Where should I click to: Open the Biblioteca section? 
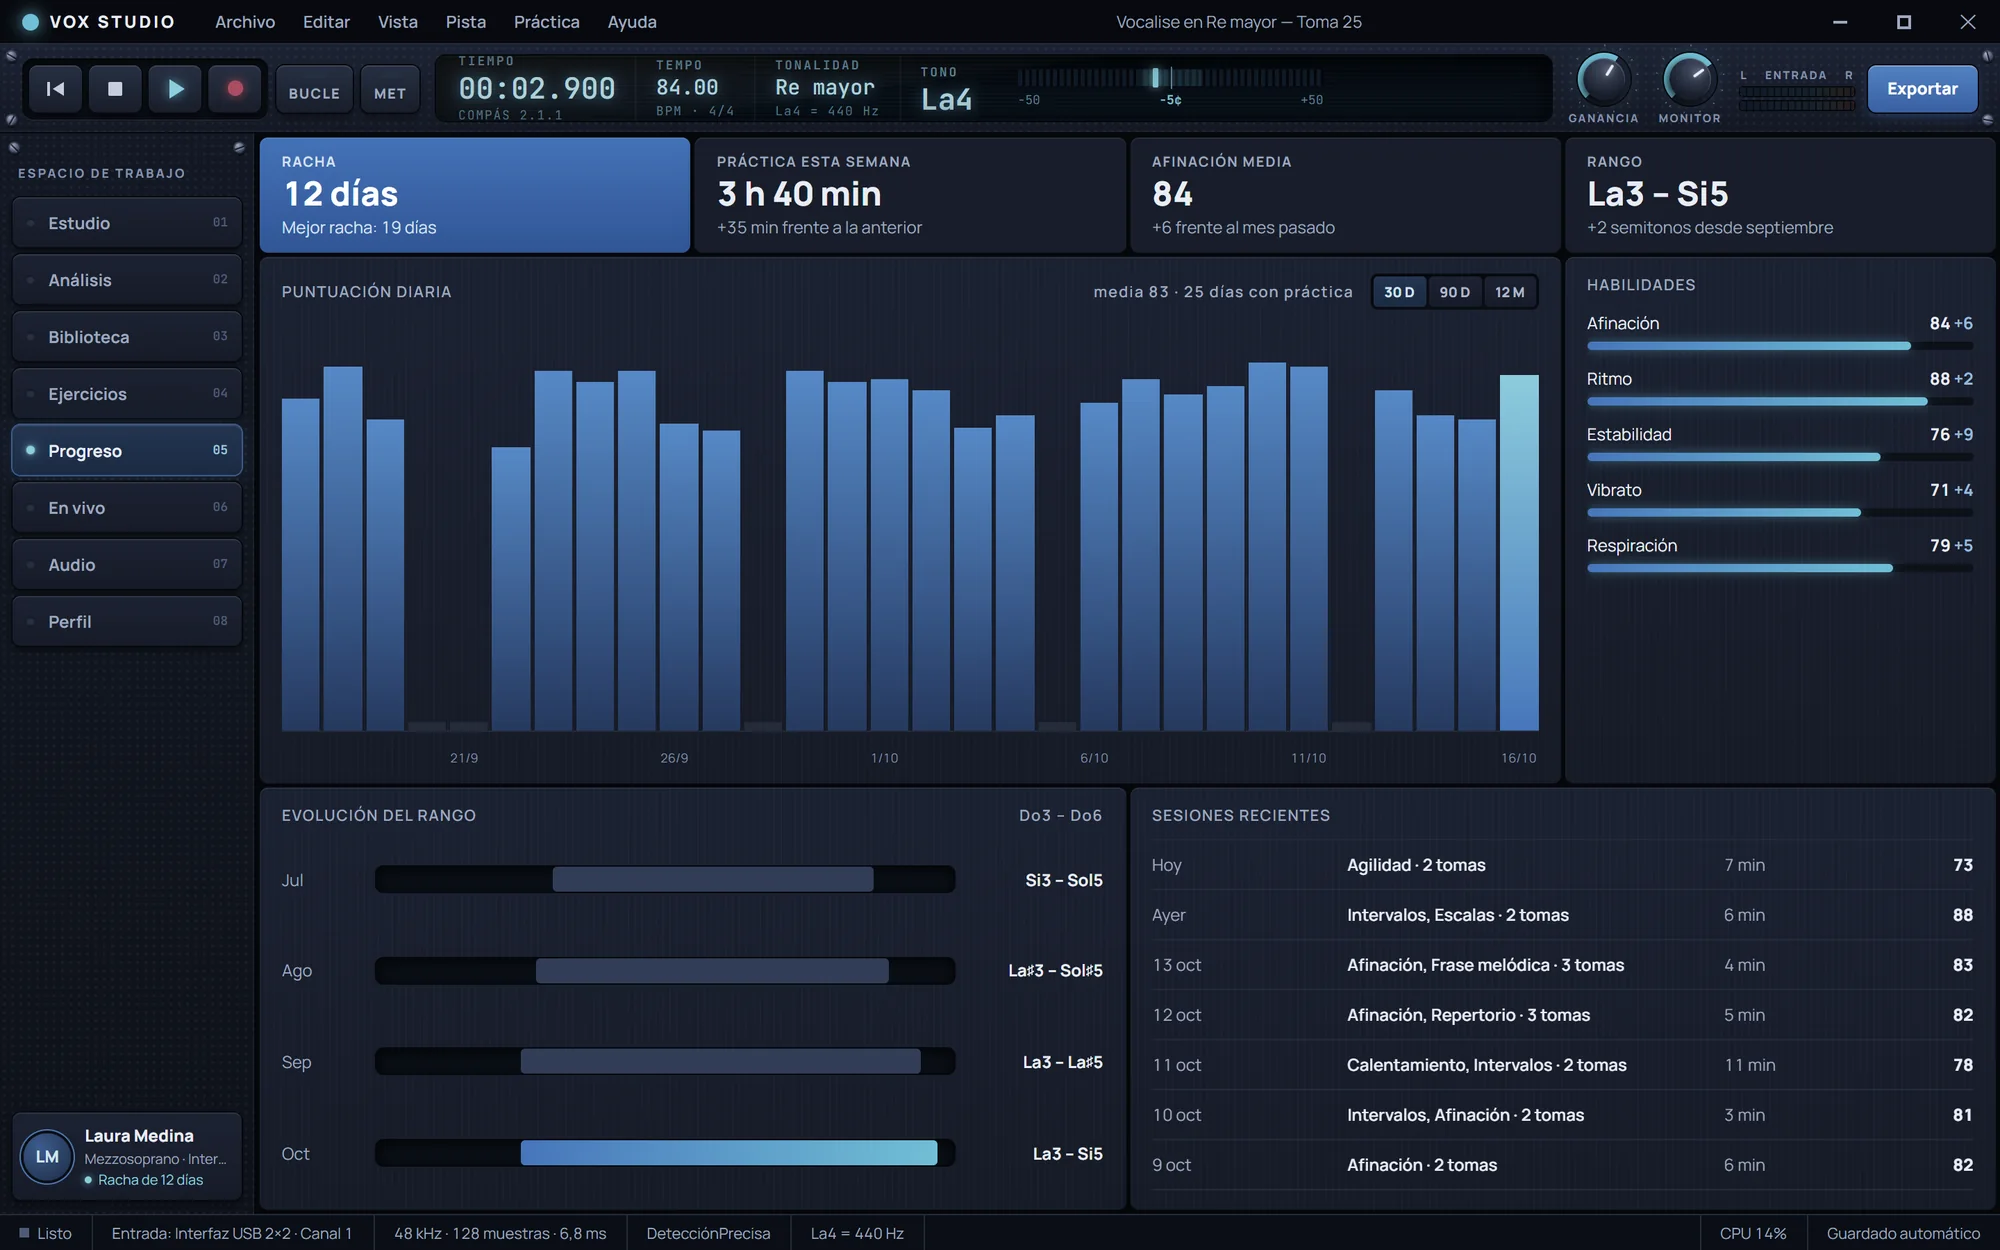(127, 337)
